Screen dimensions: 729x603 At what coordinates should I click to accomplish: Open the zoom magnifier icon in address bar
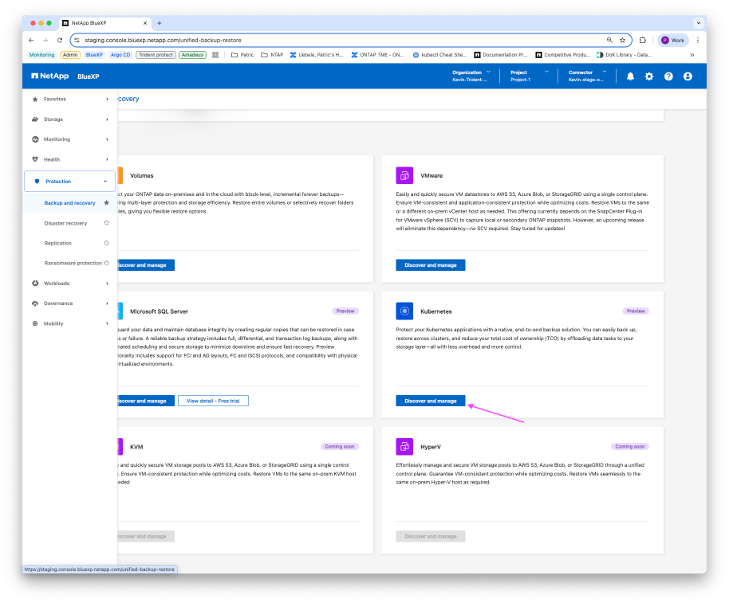tap(610, 40)
